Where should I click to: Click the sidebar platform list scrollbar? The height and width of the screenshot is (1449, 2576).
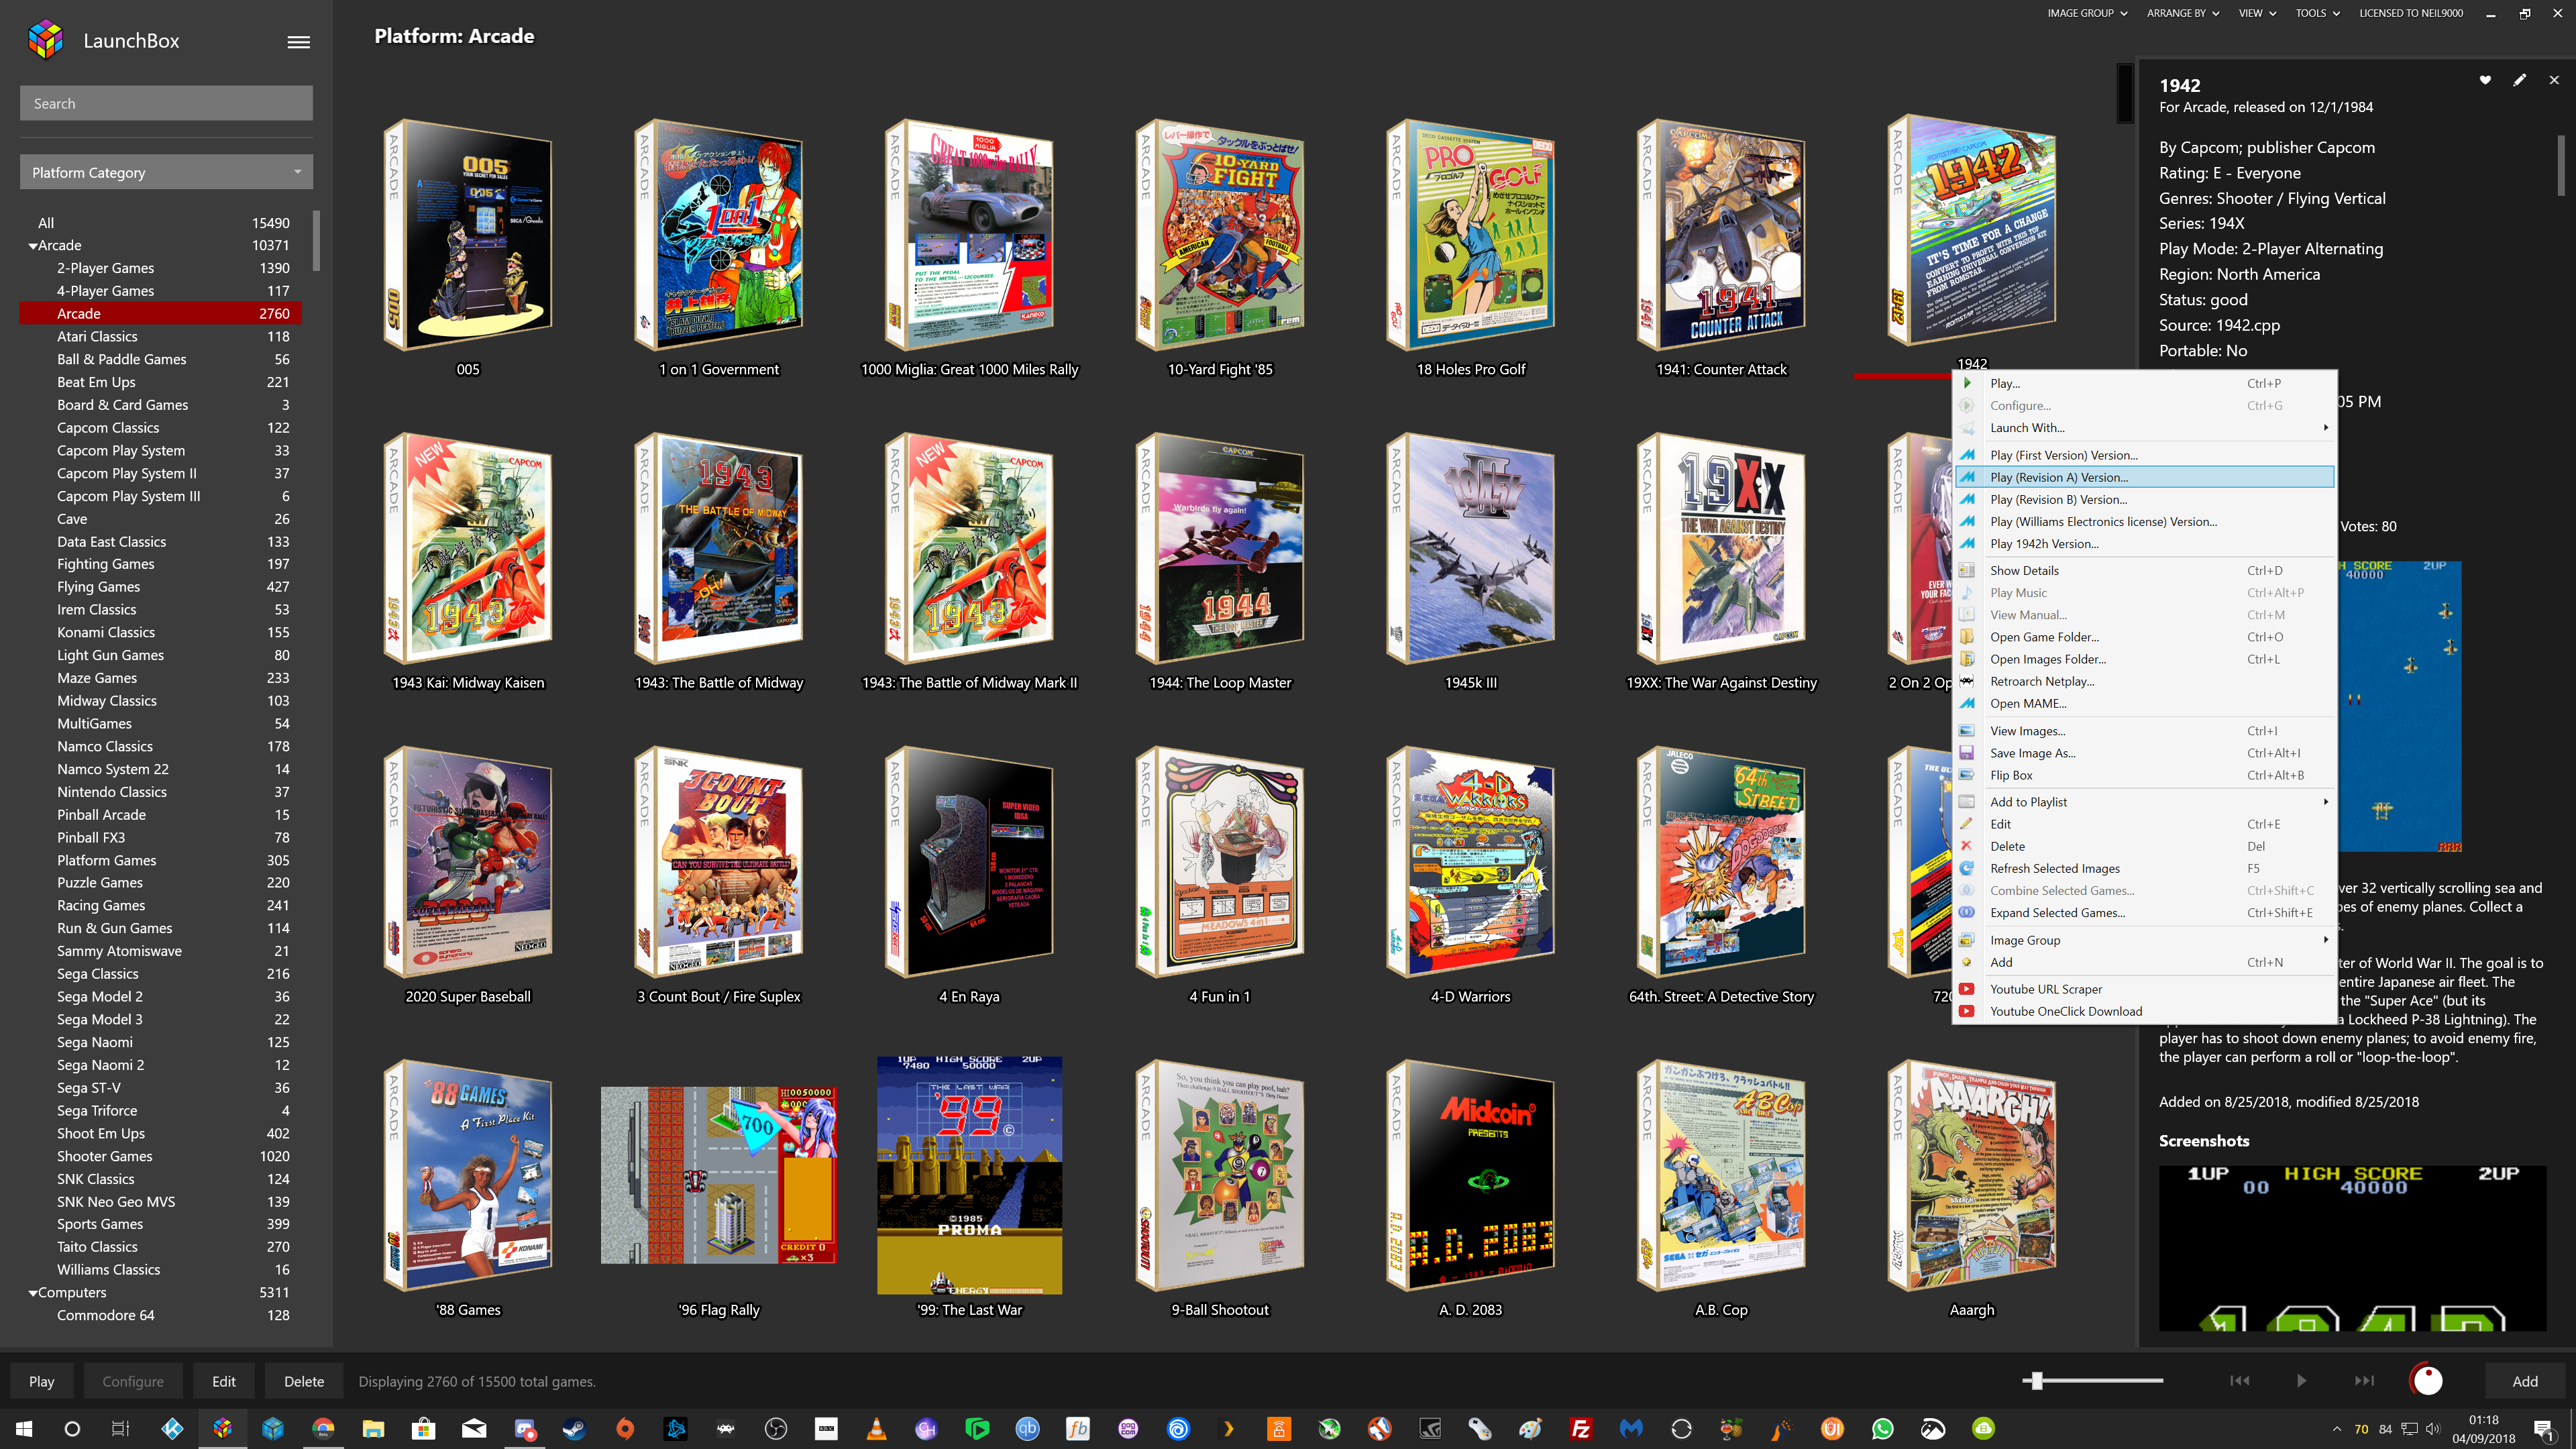point(316,240)
